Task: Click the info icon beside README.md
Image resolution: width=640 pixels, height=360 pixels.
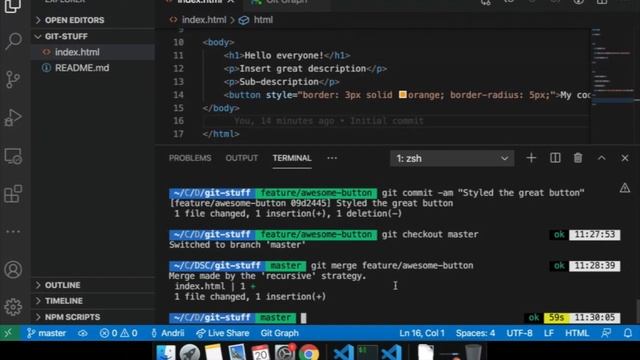Action: (46, 68)
